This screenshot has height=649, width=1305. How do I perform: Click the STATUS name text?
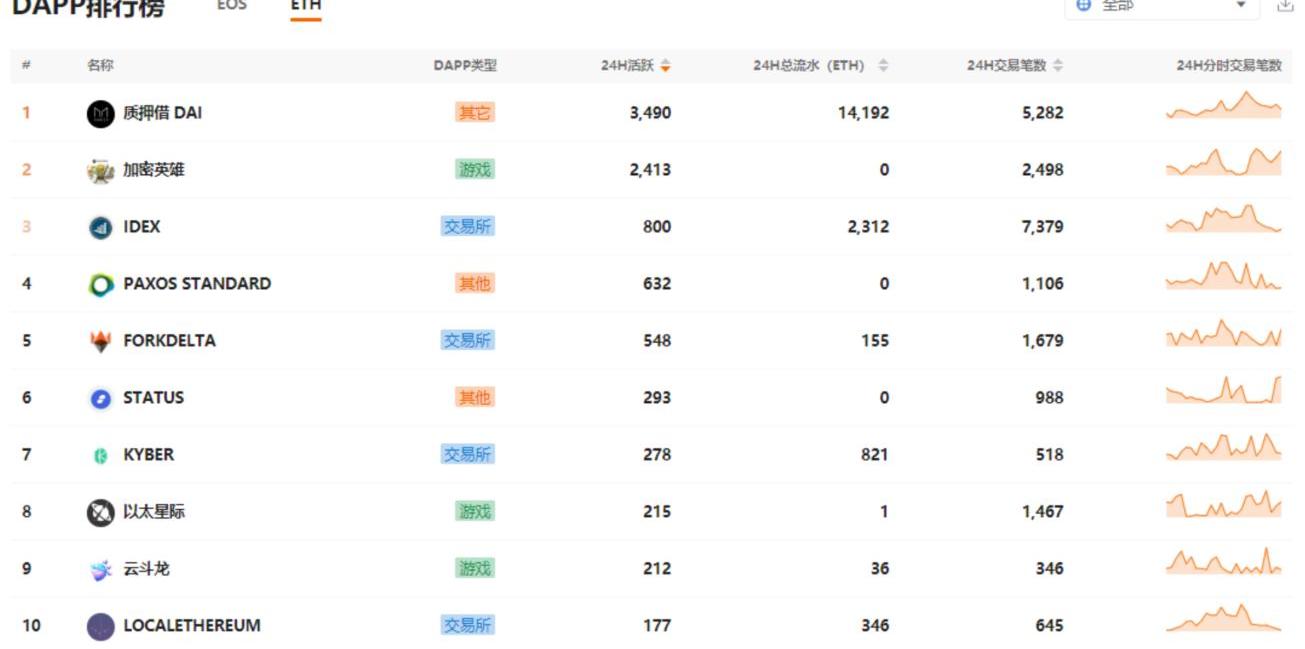pyautogui.click(x=154, y=398)
